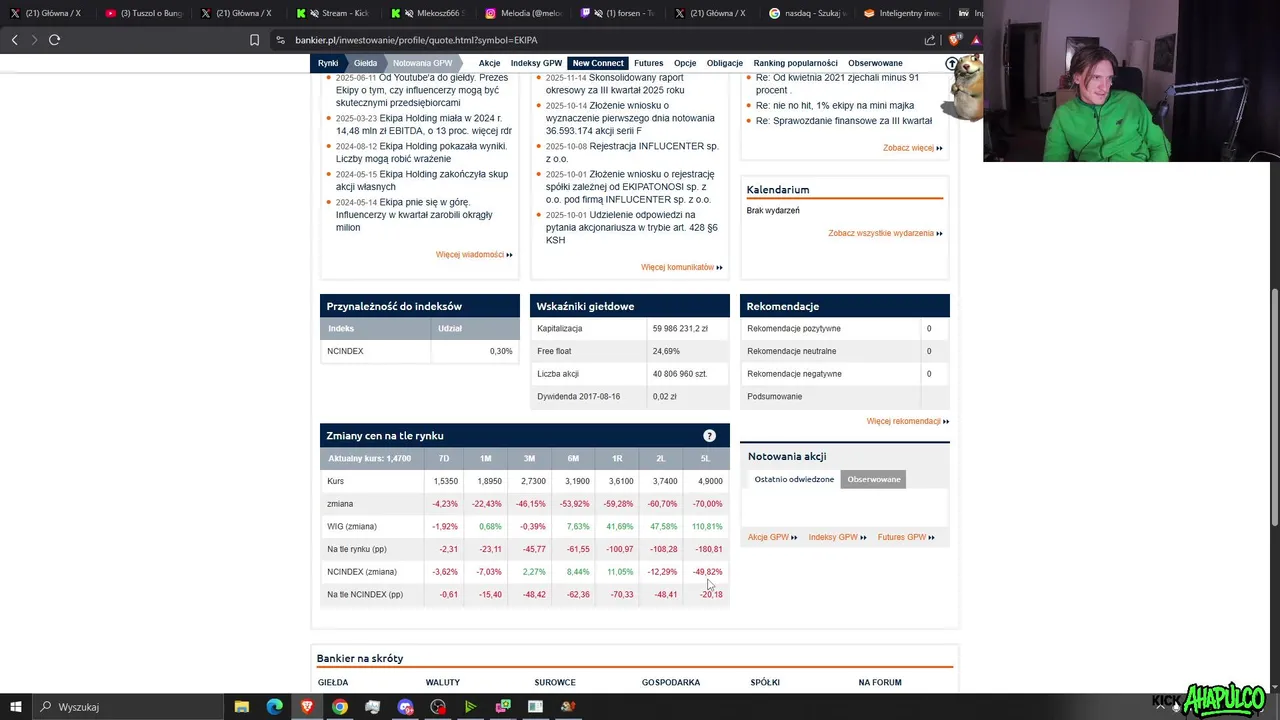1280x720 pixels.
Task: Select the New Connect menu item
Action: 598,63
